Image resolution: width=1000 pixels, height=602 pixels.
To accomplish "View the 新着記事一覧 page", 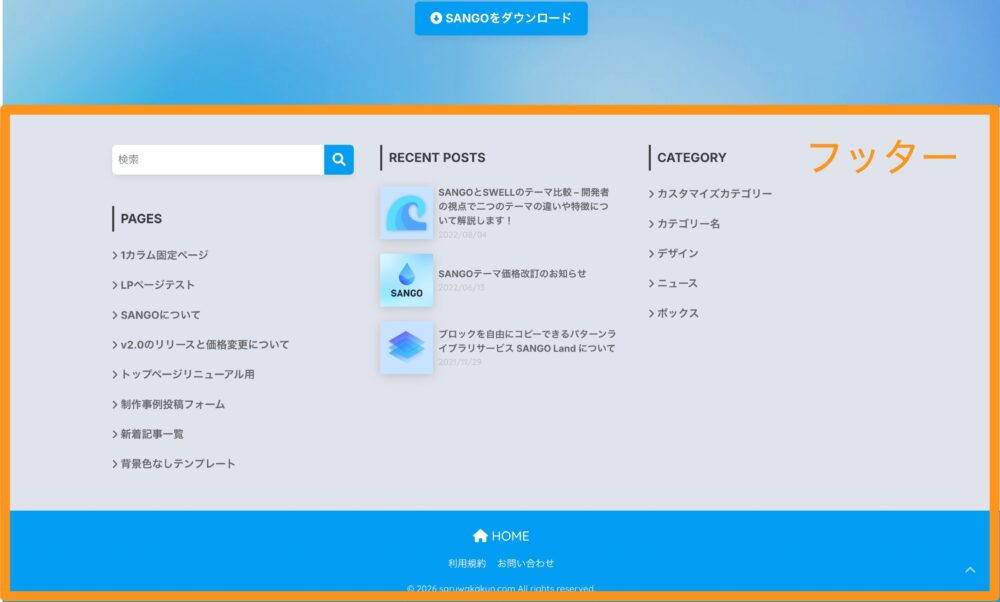I will pyautogui.click(x=151, y=434).
